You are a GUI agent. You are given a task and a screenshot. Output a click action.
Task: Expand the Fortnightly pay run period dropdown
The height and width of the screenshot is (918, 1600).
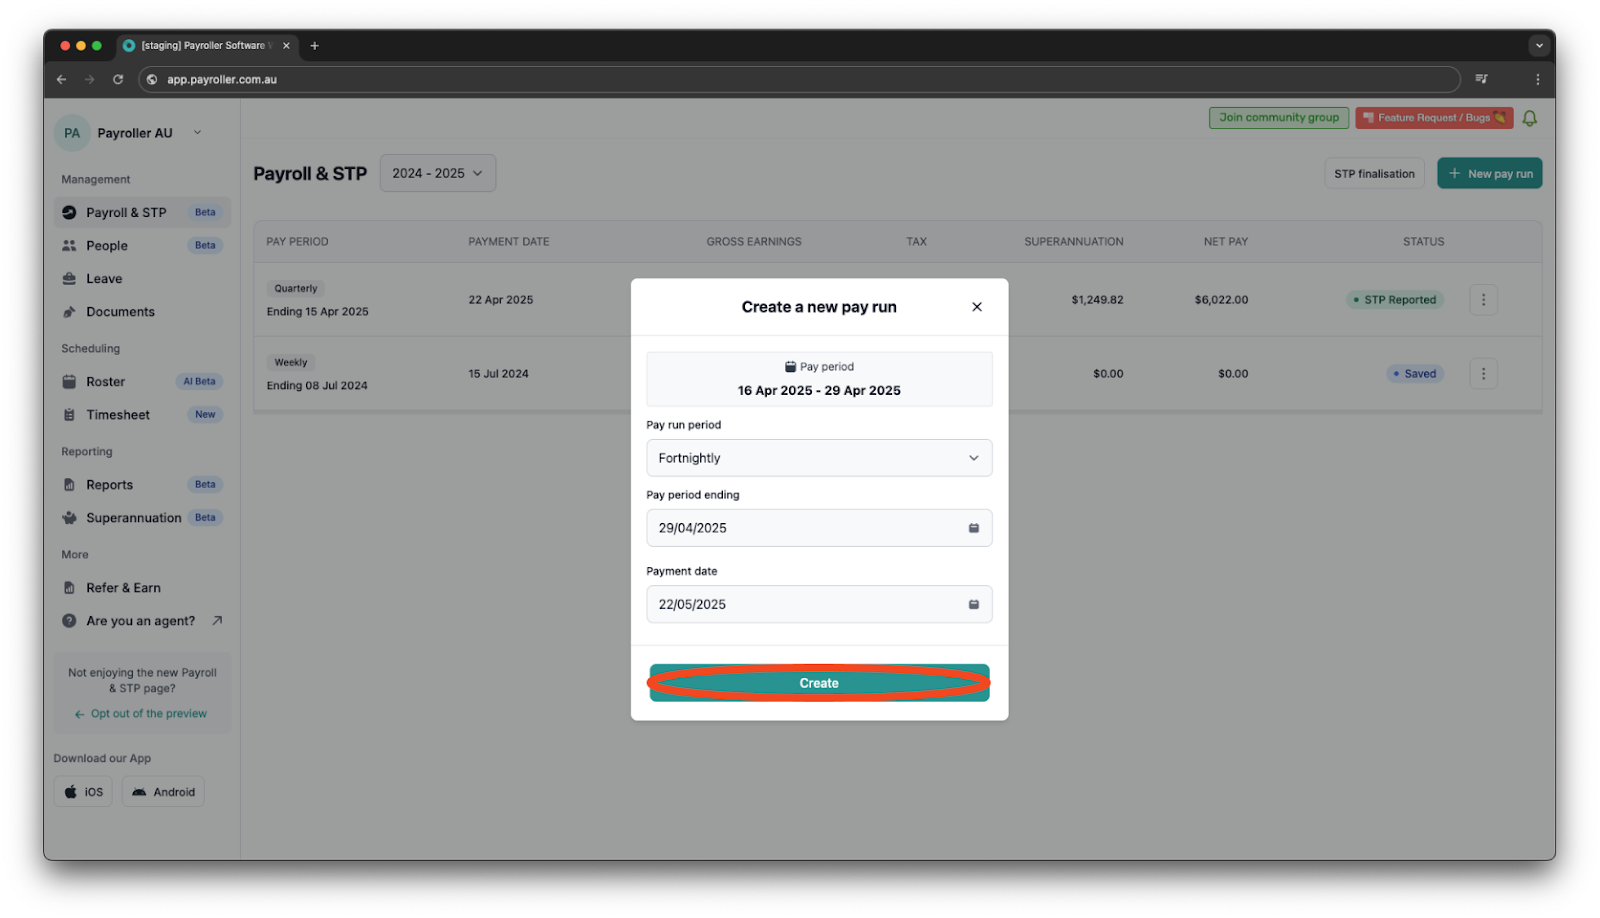818,457
